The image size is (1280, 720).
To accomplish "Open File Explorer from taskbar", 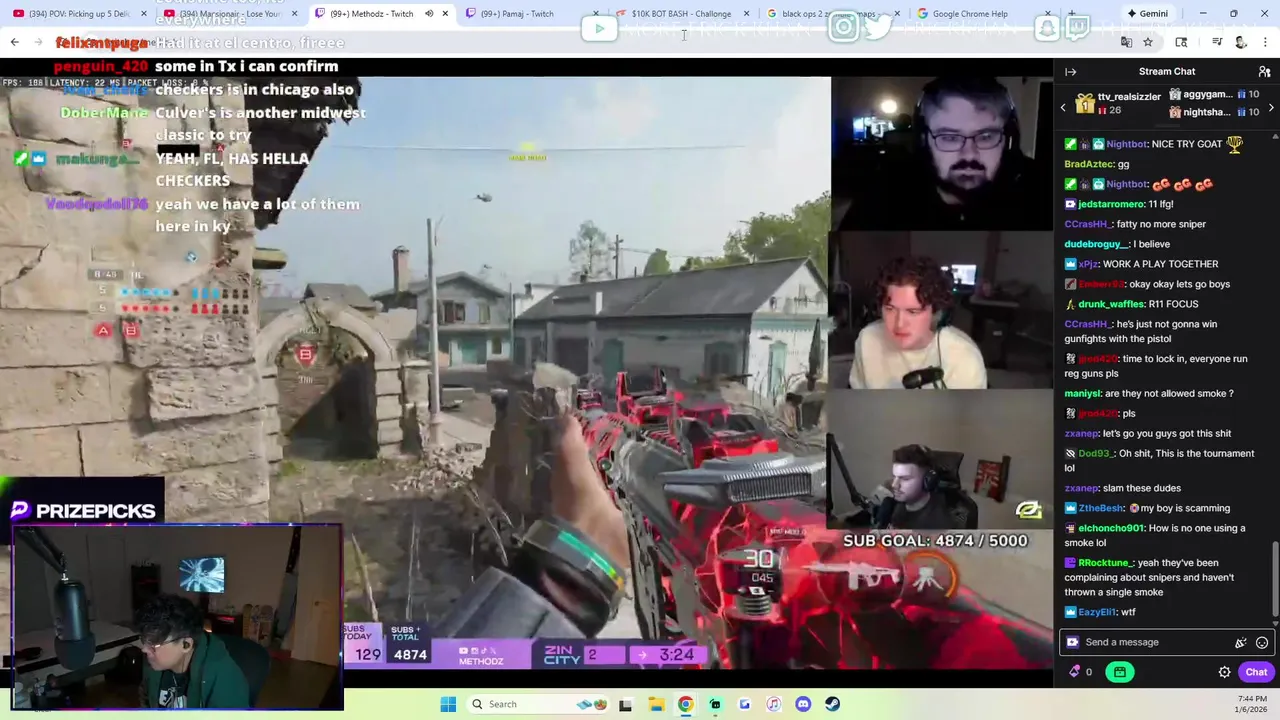I will [655, 704].
